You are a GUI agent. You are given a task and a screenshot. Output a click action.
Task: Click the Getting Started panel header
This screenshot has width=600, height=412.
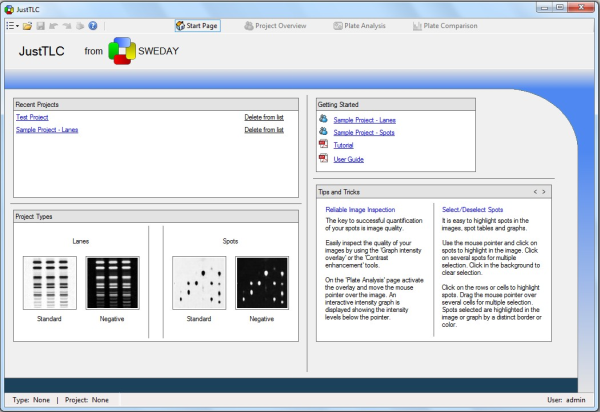click(x=396, y=104)
